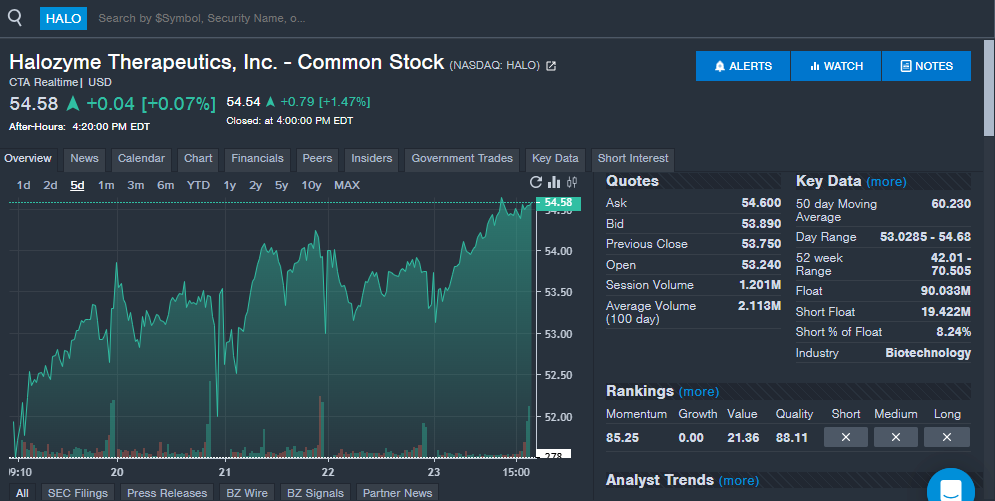Open Analyst Trends (more) link
The height and width of the screenshot is (501, 995).
(x=739, y=481)
